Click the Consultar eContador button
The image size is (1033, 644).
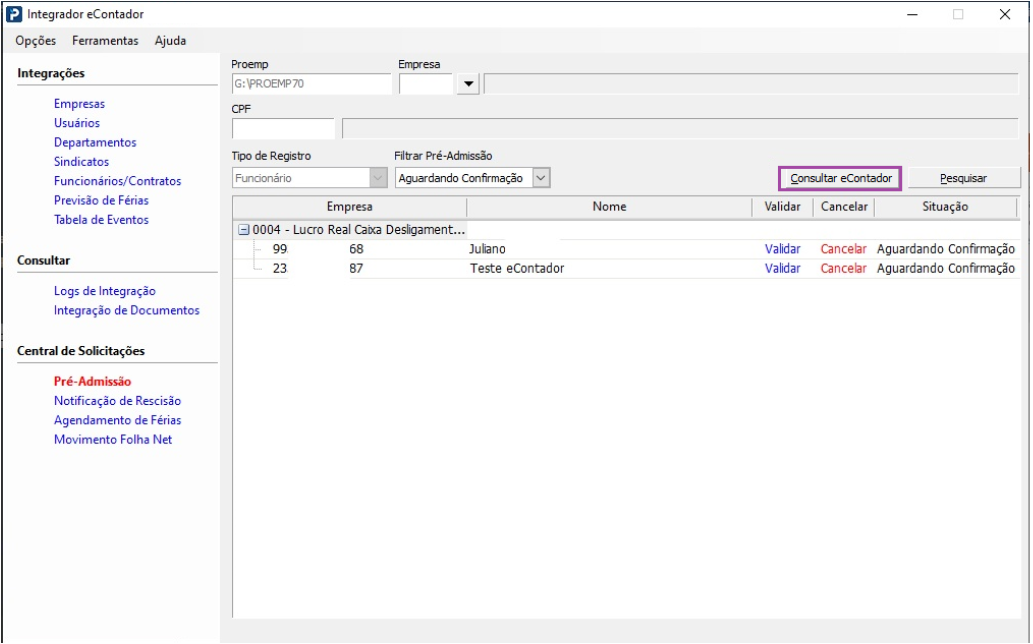tap(841, 178)
